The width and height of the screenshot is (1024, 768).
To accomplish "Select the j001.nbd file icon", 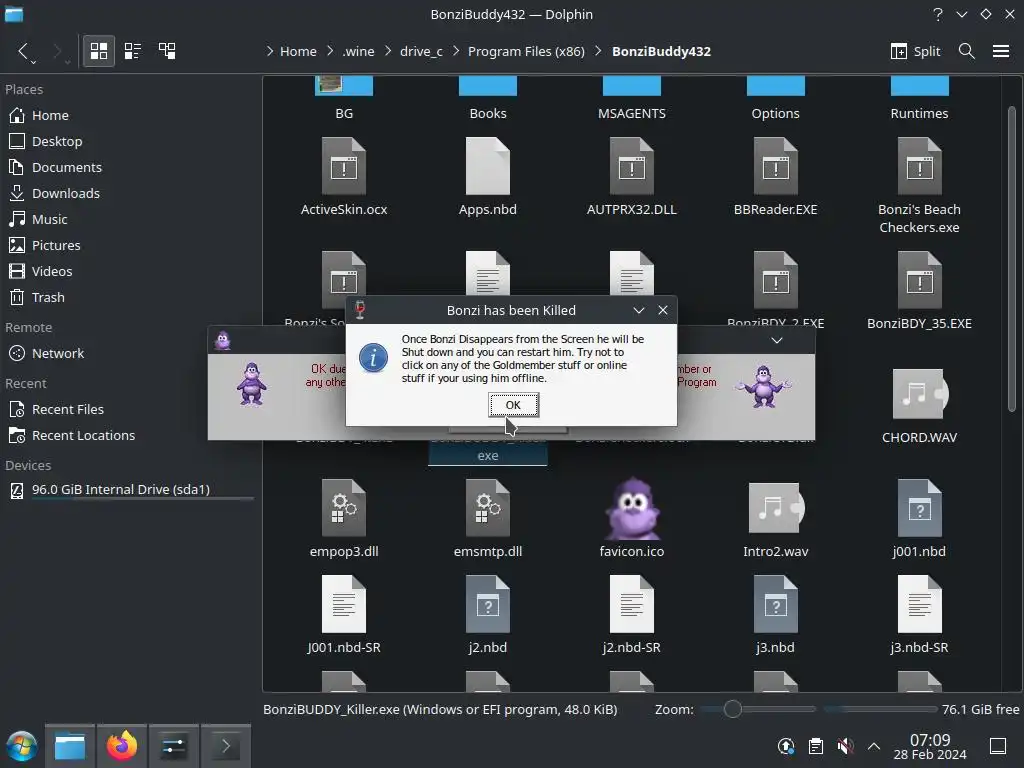I will 919,508.
